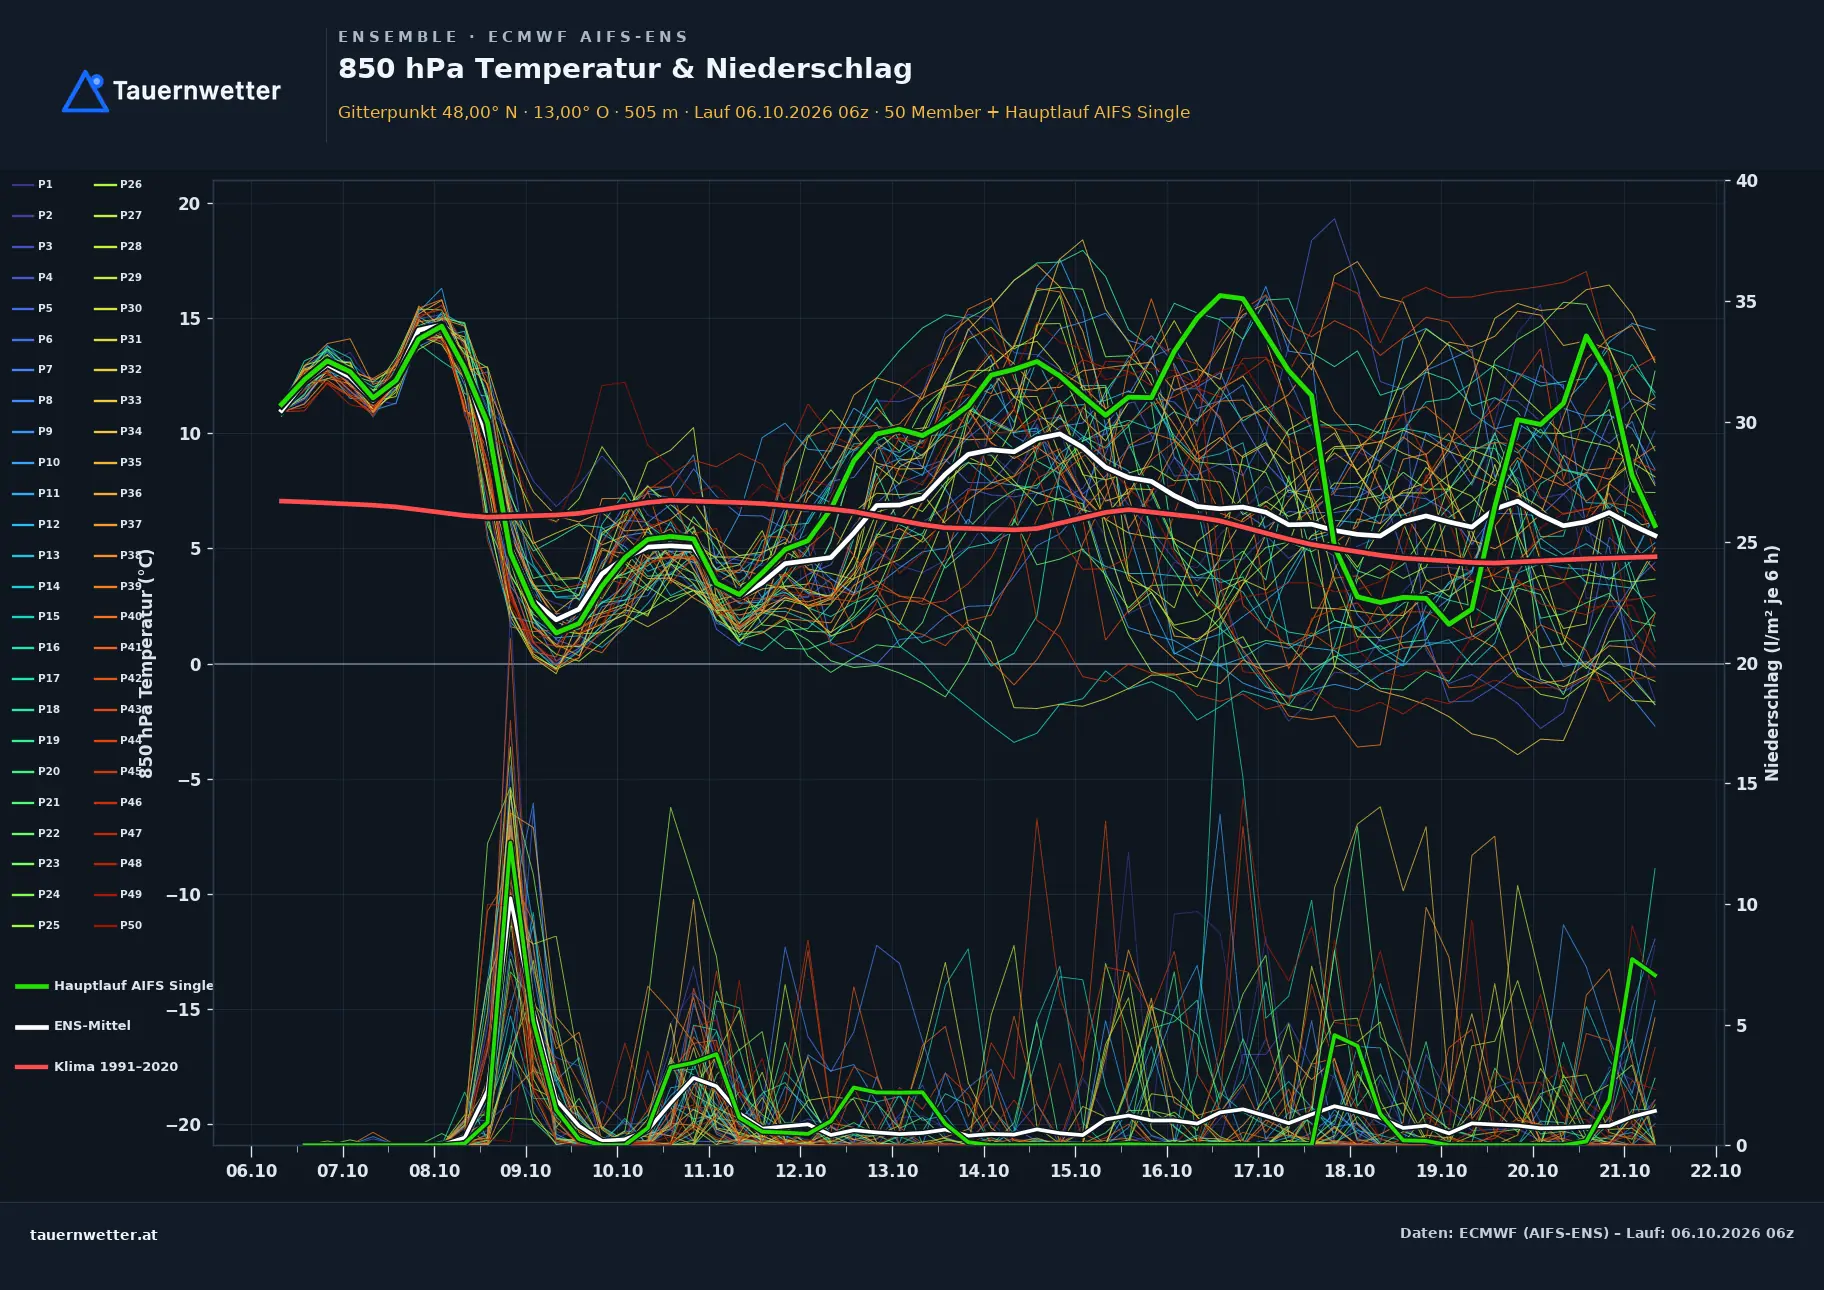Select the P10 legend entry
Image resolution: width=1824 pixels, height=1290 pixels.
tap(36, 462)
